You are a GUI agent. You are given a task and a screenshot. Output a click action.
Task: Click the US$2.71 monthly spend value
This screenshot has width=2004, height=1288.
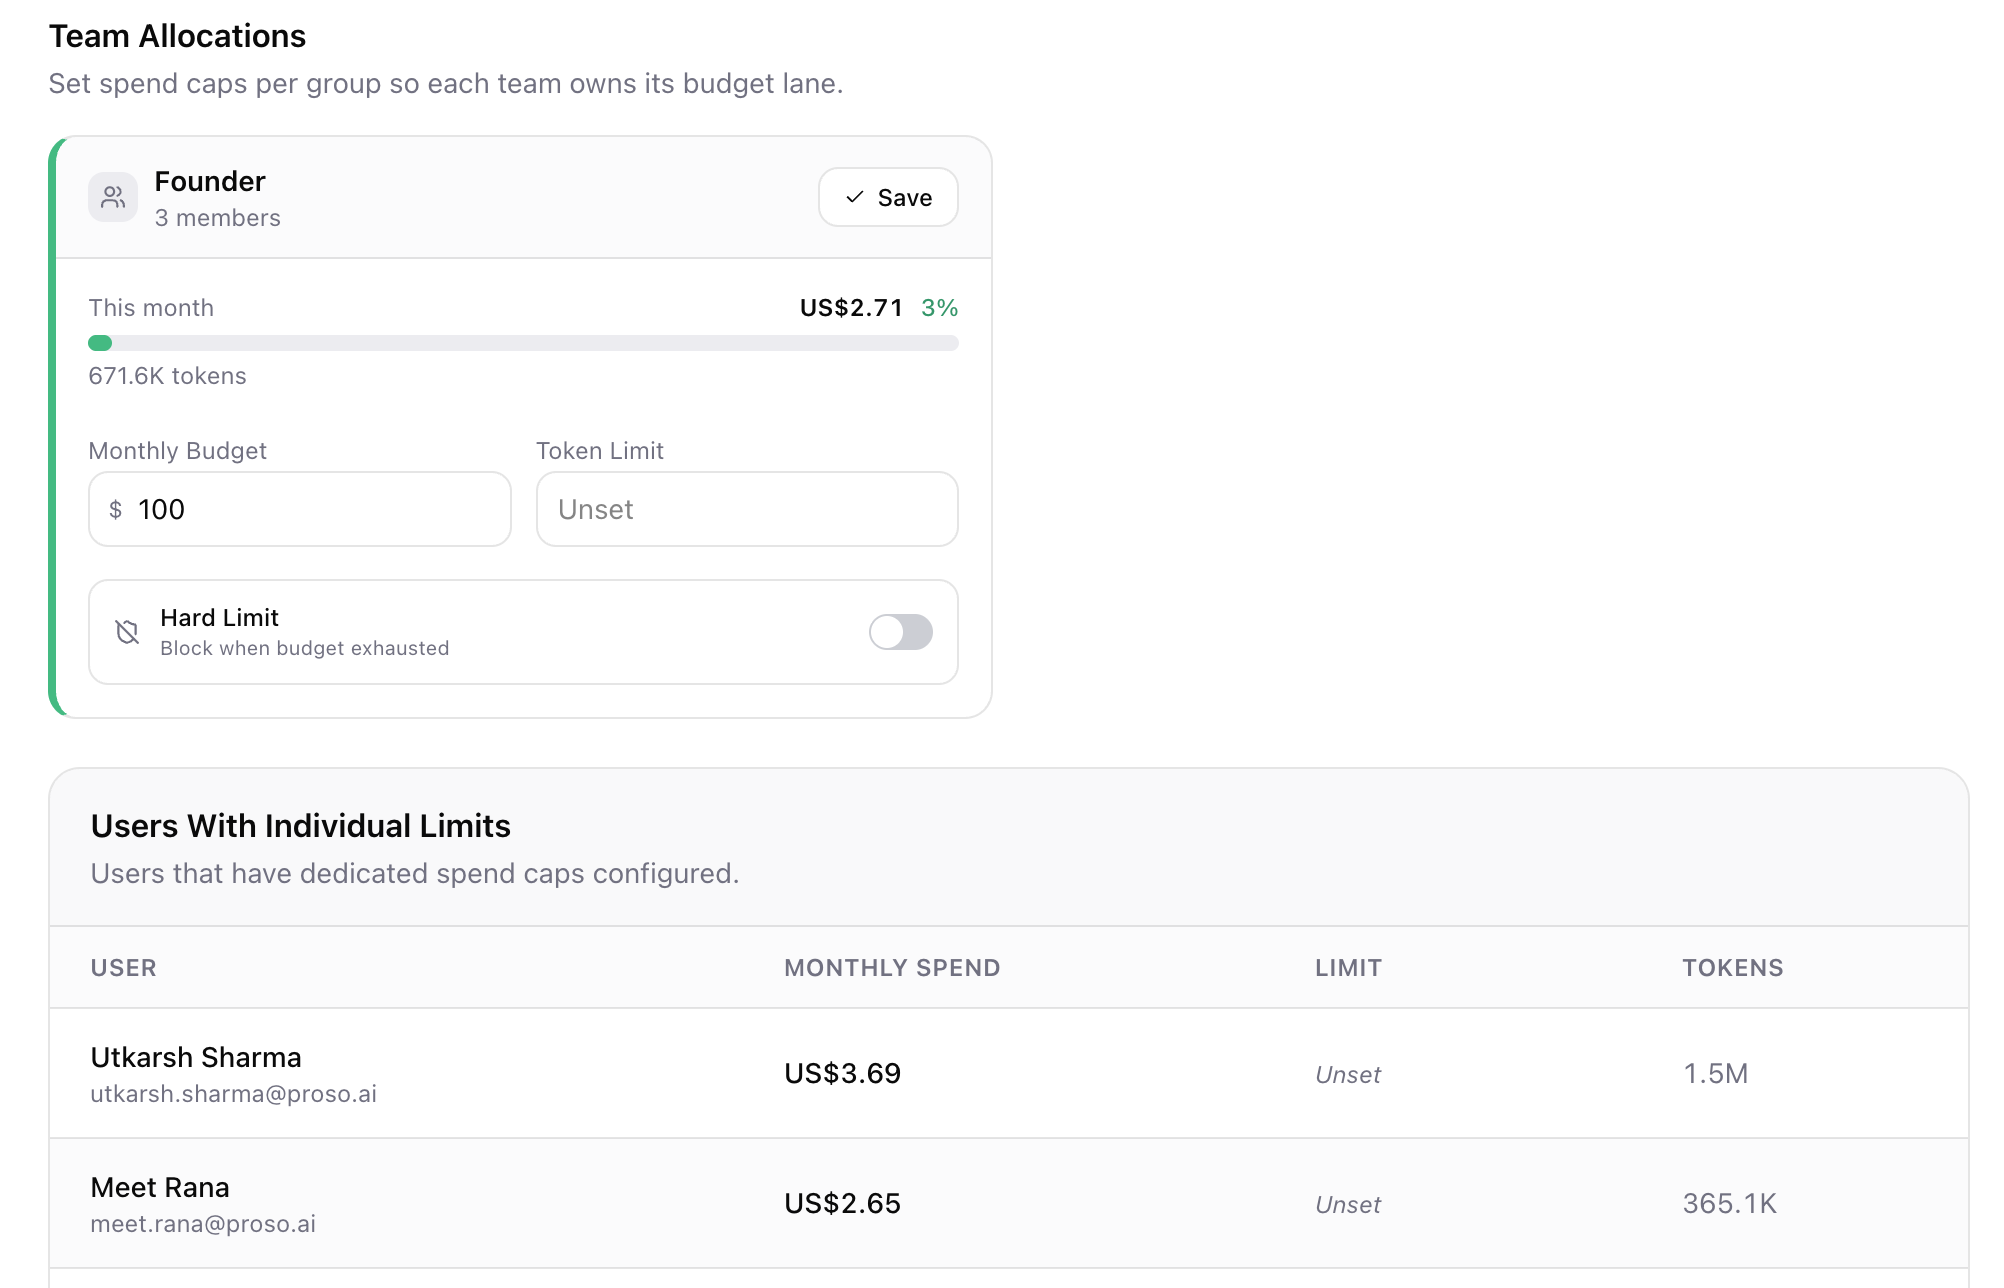[x=851, y=308]
